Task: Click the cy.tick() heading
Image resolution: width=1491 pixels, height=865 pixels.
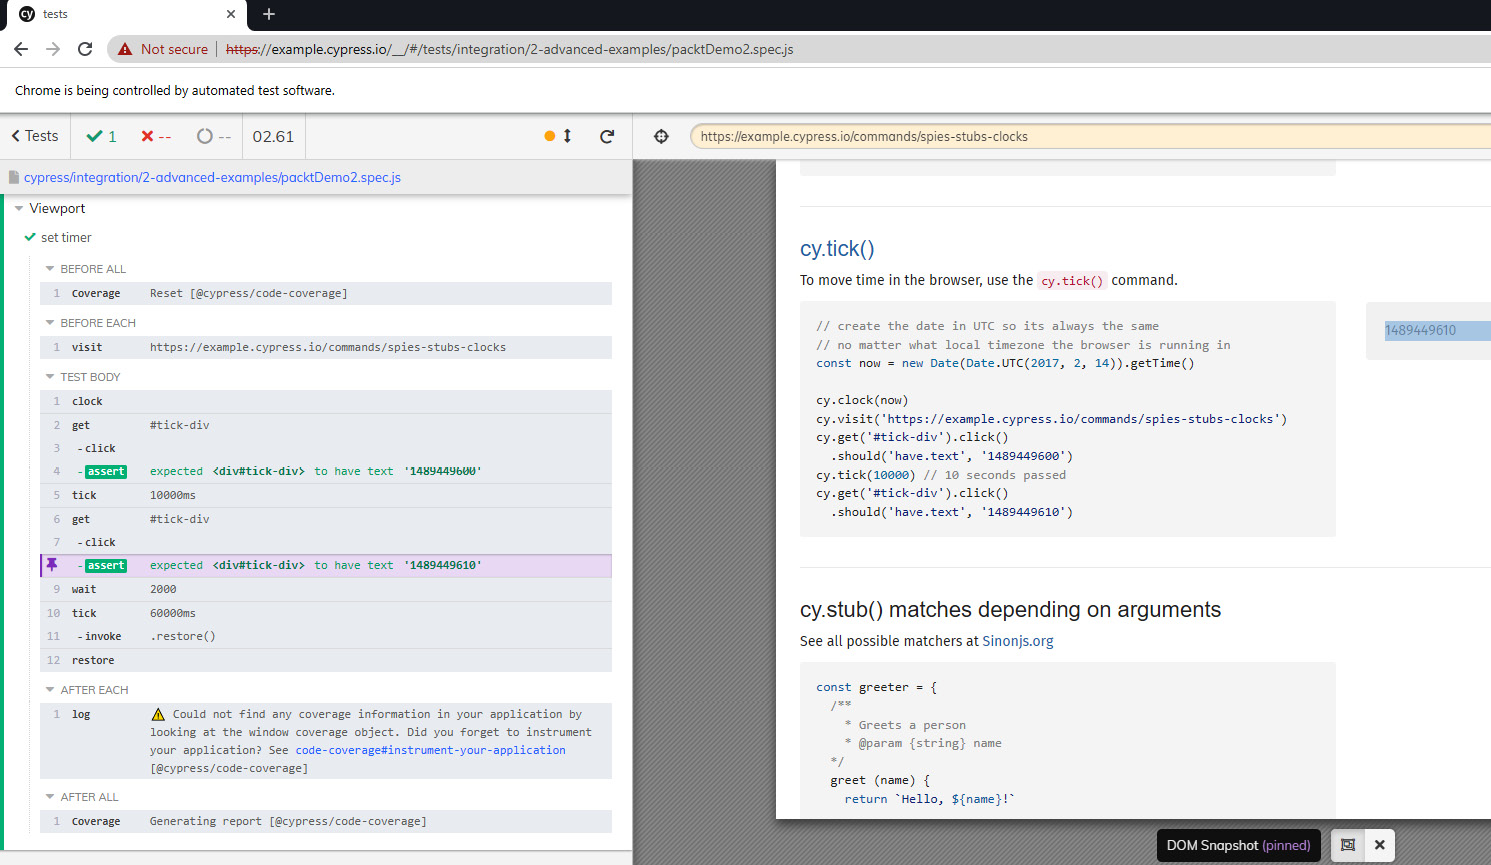Action: (x=837, y=249)
